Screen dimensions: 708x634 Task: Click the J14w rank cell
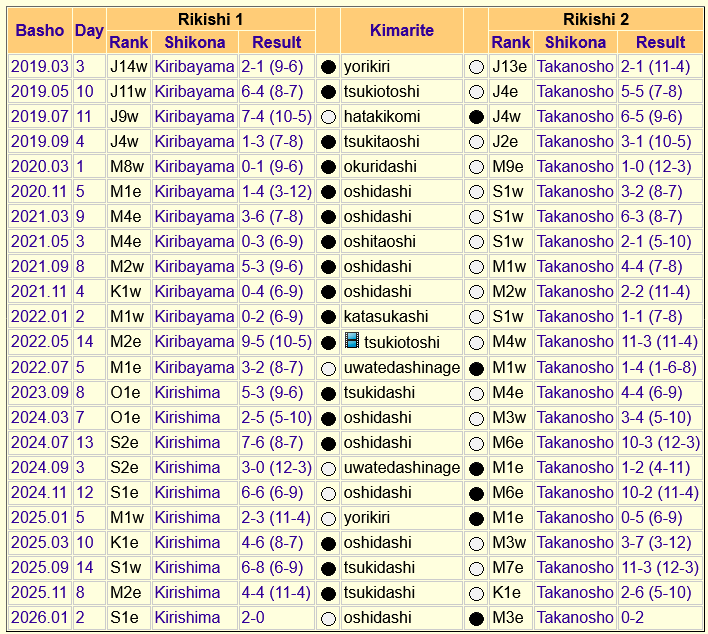[x=129, y=66]
